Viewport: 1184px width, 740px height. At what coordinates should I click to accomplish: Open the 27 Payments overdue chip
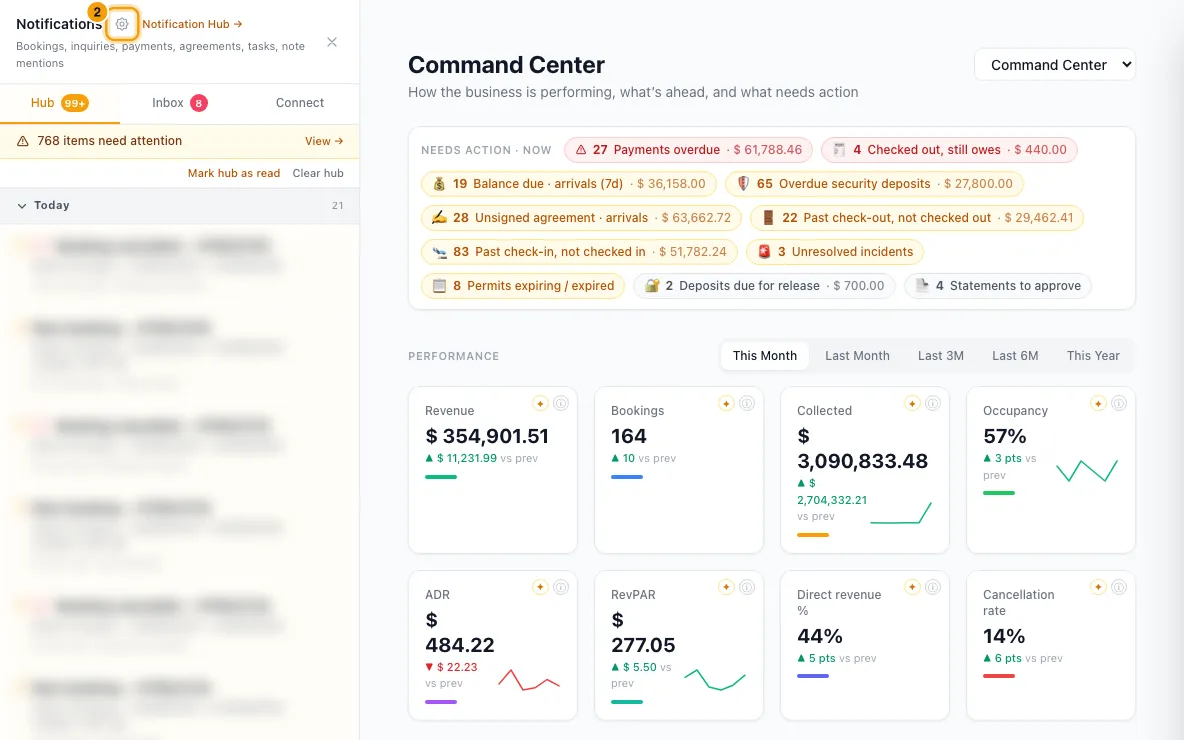tap(688, 150)
